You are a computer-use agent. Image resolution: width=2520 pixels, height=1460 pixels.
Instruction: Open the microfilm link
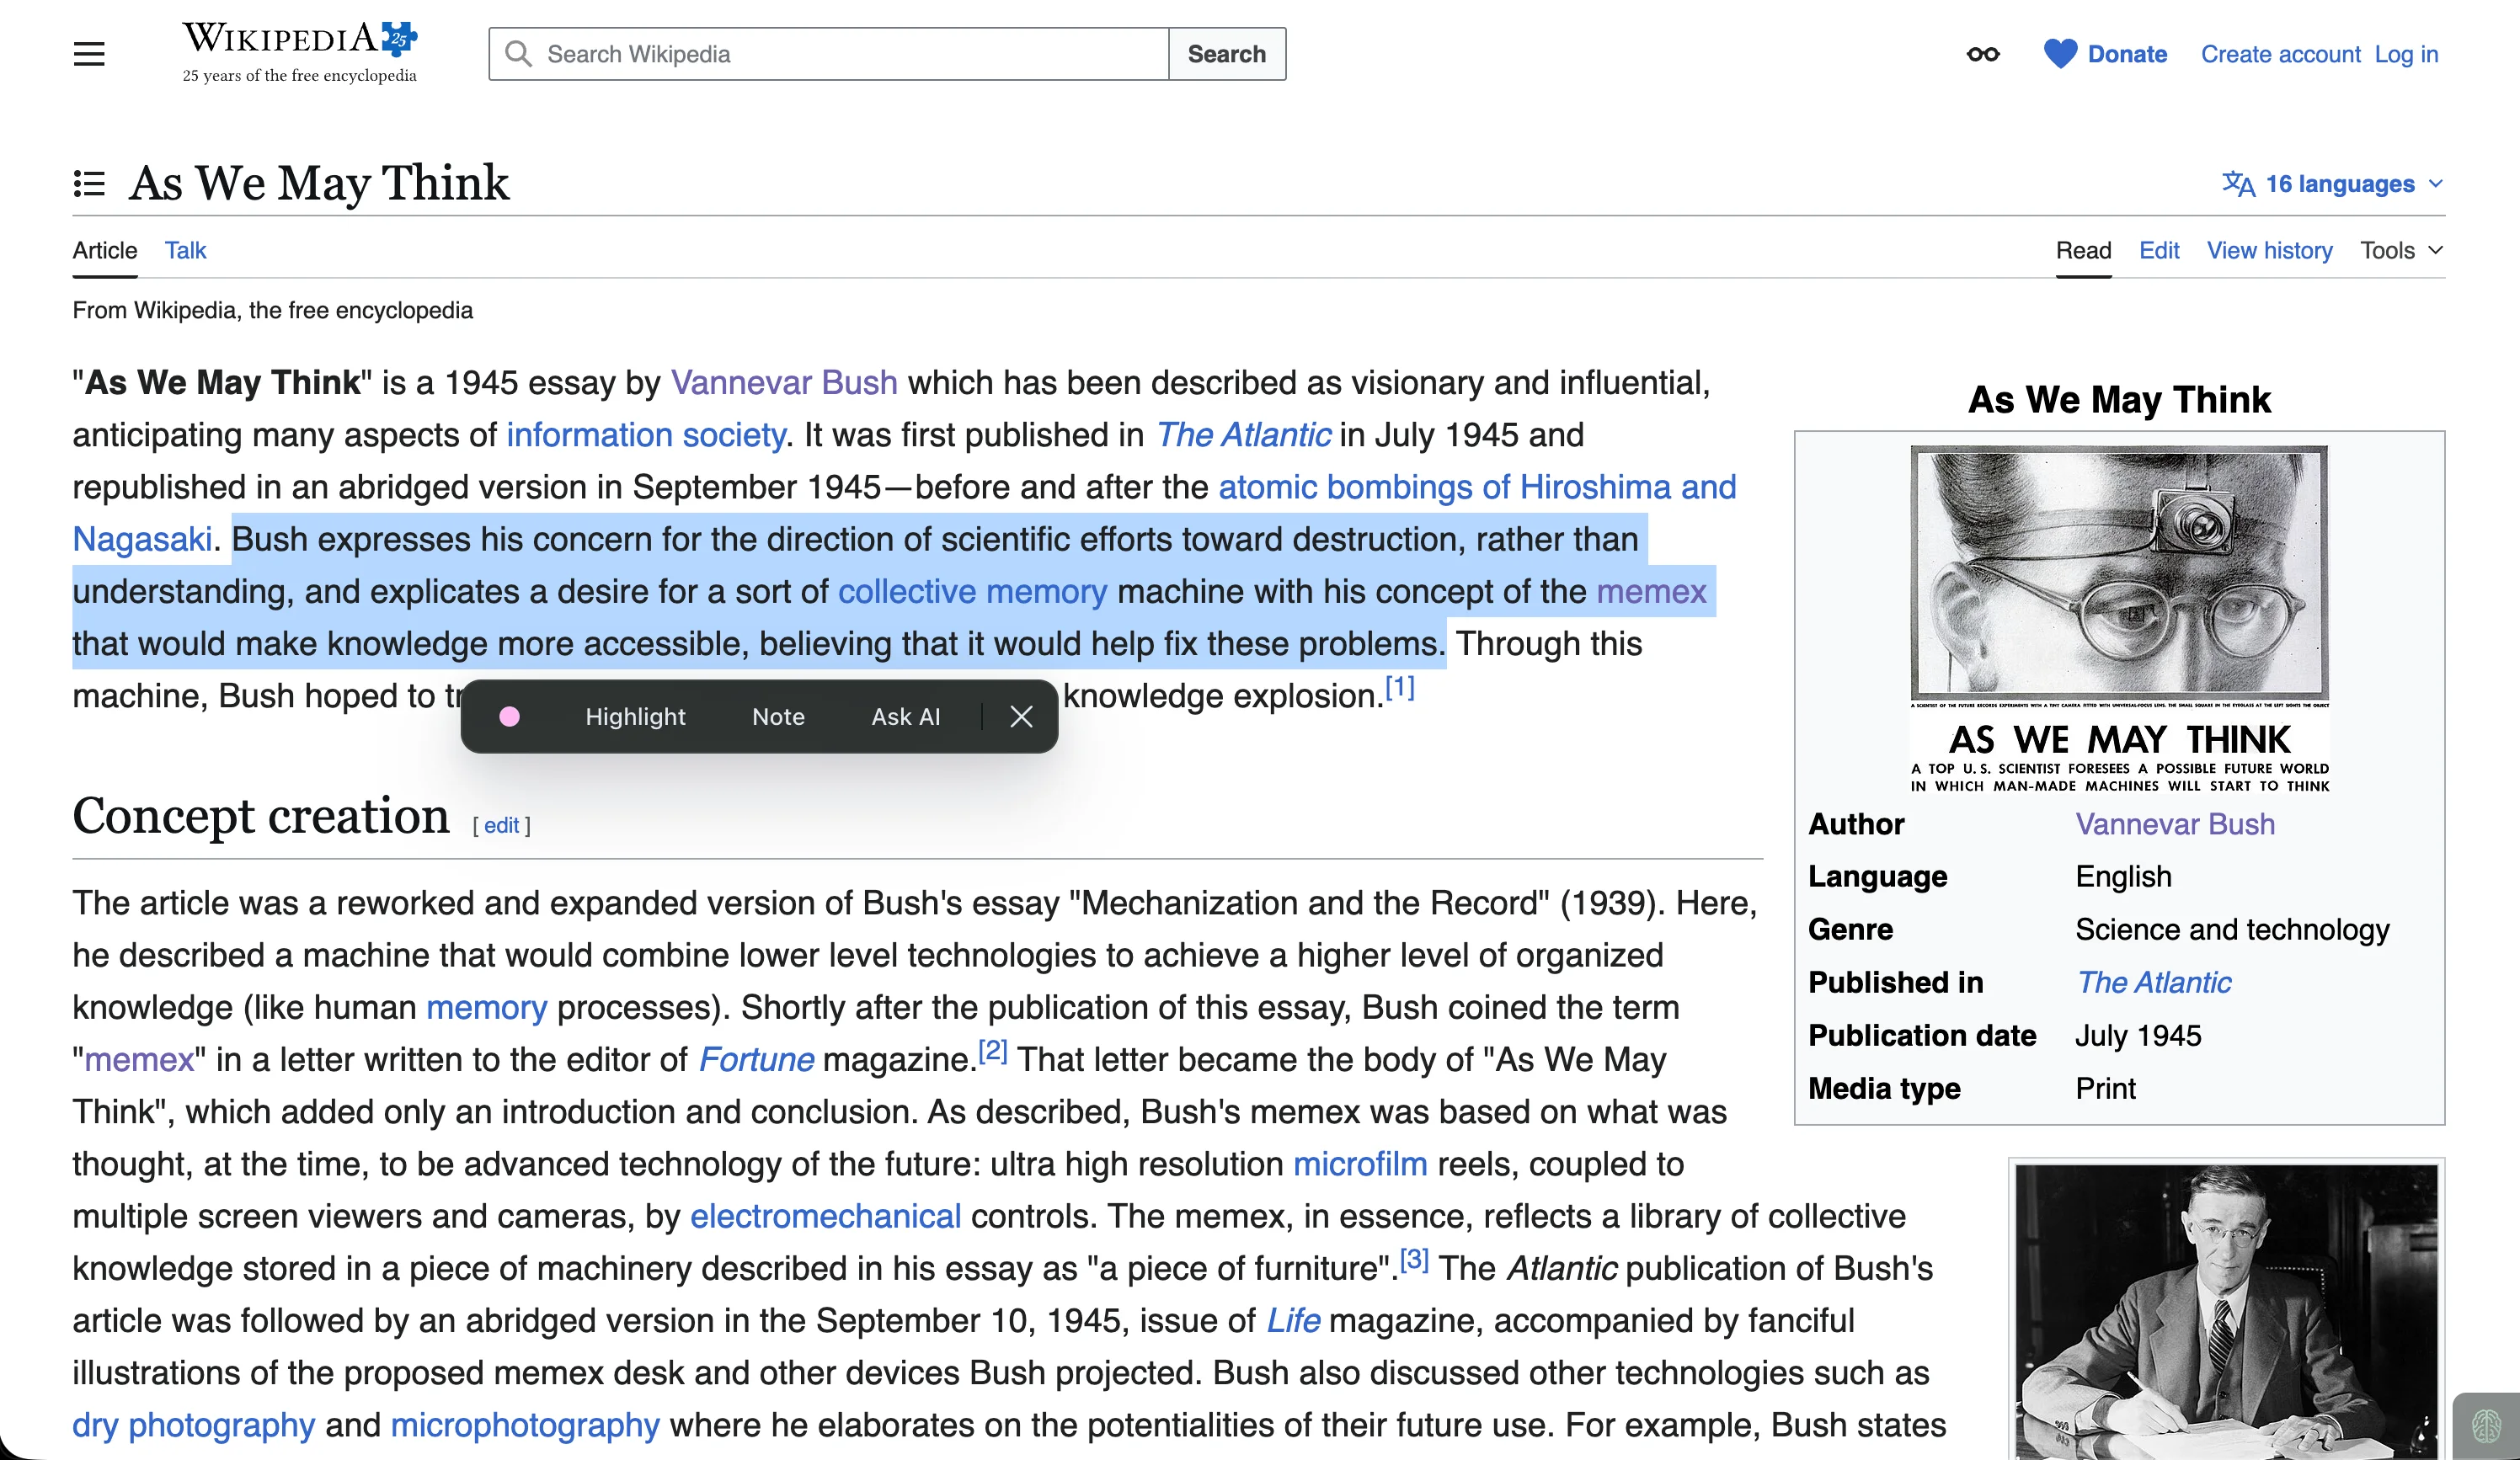click(1360, 1164)
